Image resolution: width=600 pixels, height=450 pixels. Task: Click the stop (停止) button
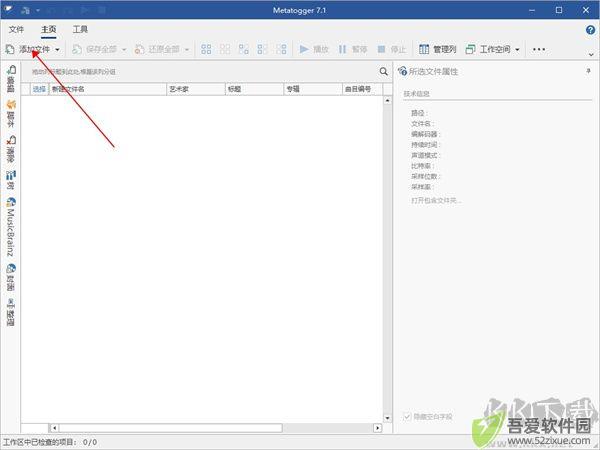391,49
